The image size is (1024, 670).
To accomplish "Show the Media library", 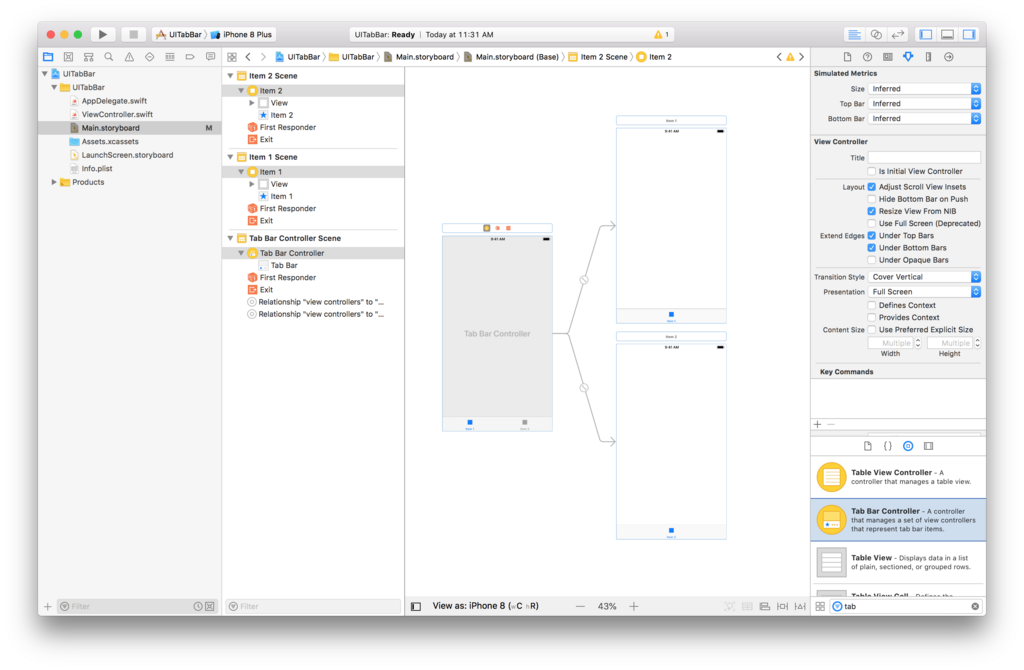I will (x=929, y=446).
